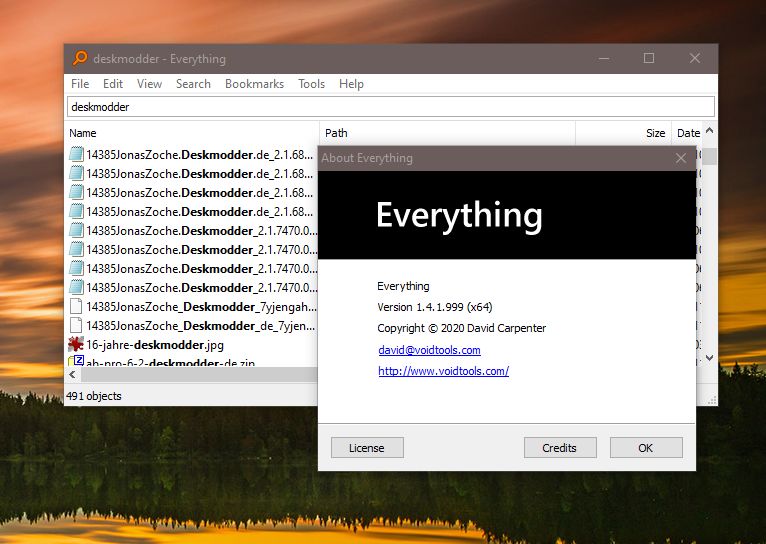Sort results by Path column header

point(447,133)
